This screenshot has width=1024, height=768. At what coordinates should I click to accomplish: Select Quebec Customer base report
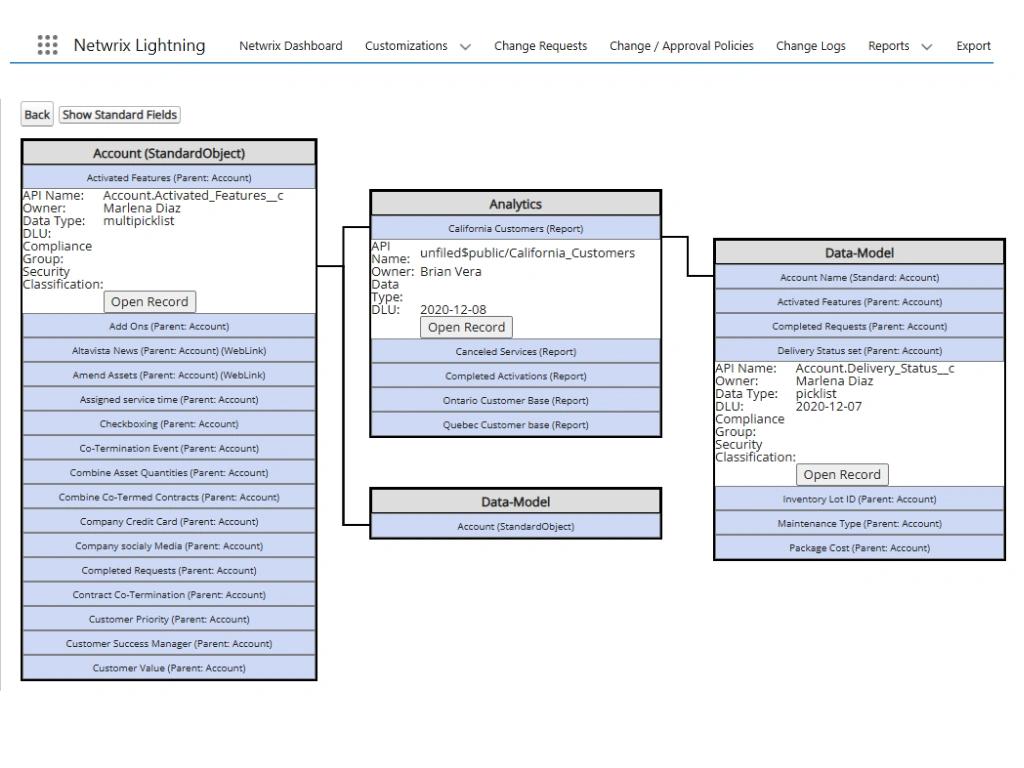[515, 424]
